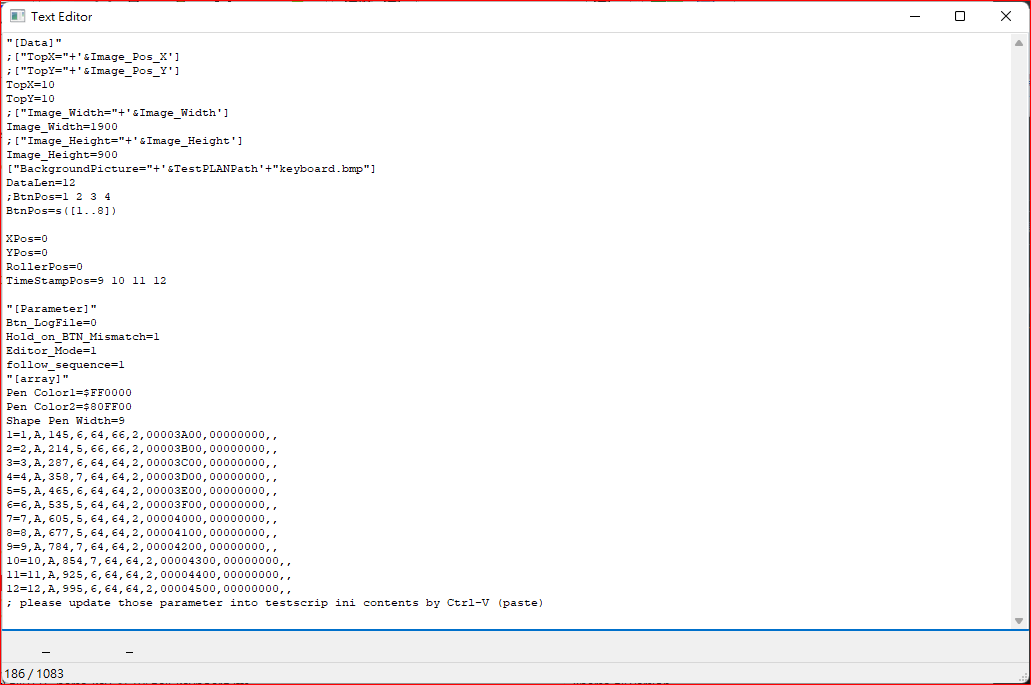Click array row 3=3,A,287 with code 00003C00
This screenshot has width=1031, height=685.
pos(142,463)
